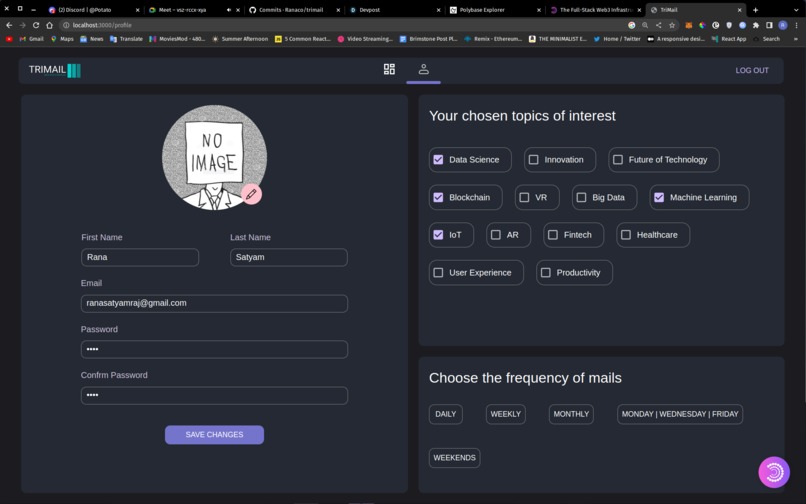Select DAILY mail frequency

446,414
